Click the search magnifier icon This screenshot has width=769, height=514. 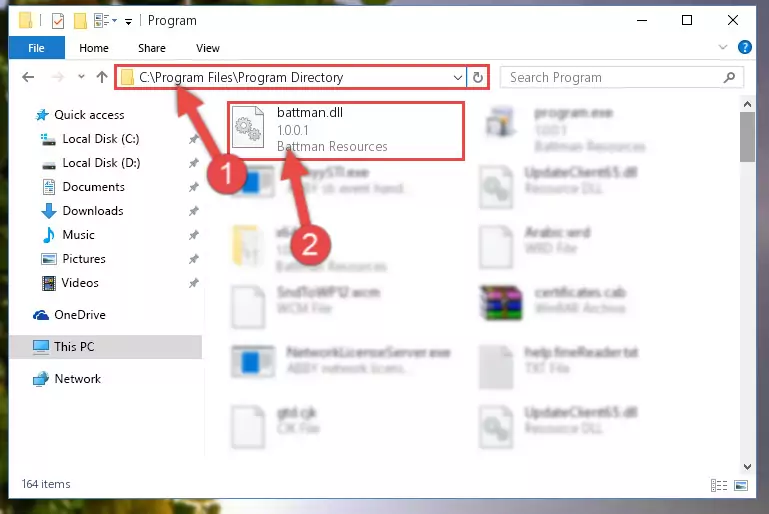pos(729,77)
